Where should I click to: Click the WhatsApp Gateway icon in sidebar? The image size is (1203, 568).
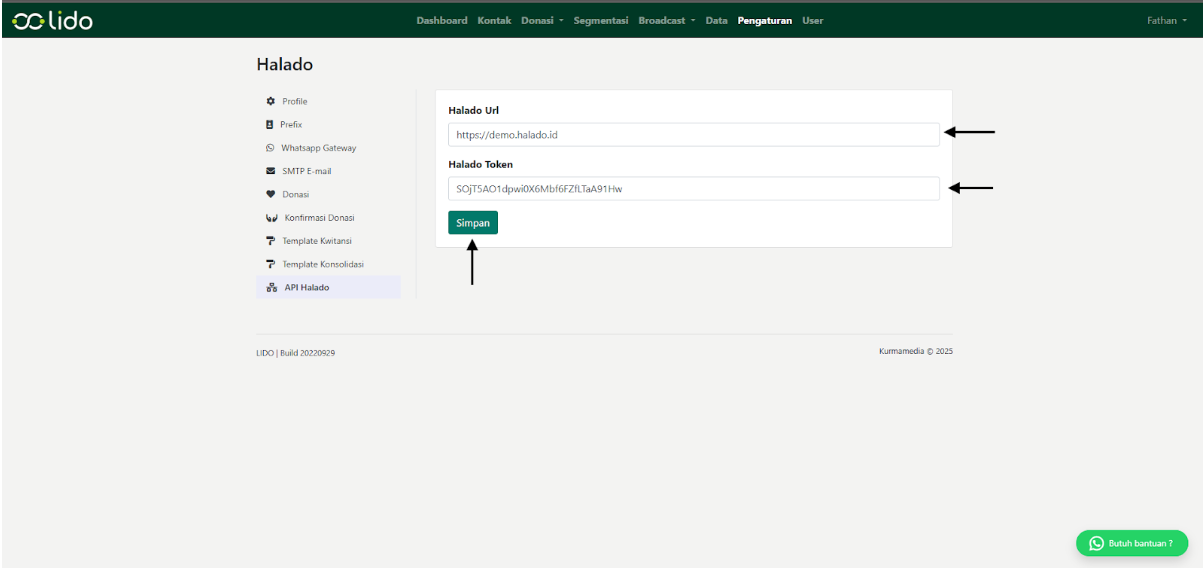point(270,148)
